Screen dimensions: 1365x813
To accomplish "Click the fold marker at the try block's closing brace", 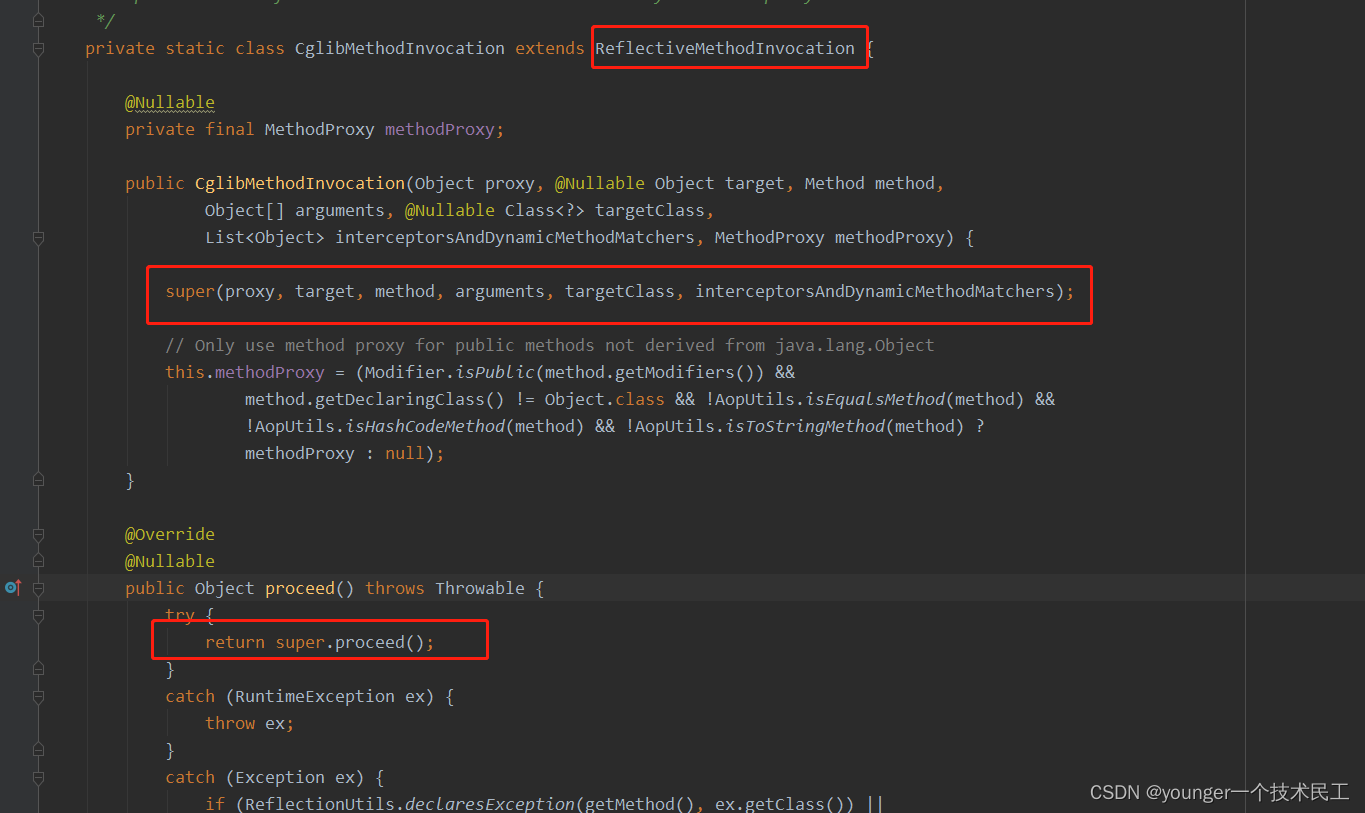I will (x=38, y=669).
